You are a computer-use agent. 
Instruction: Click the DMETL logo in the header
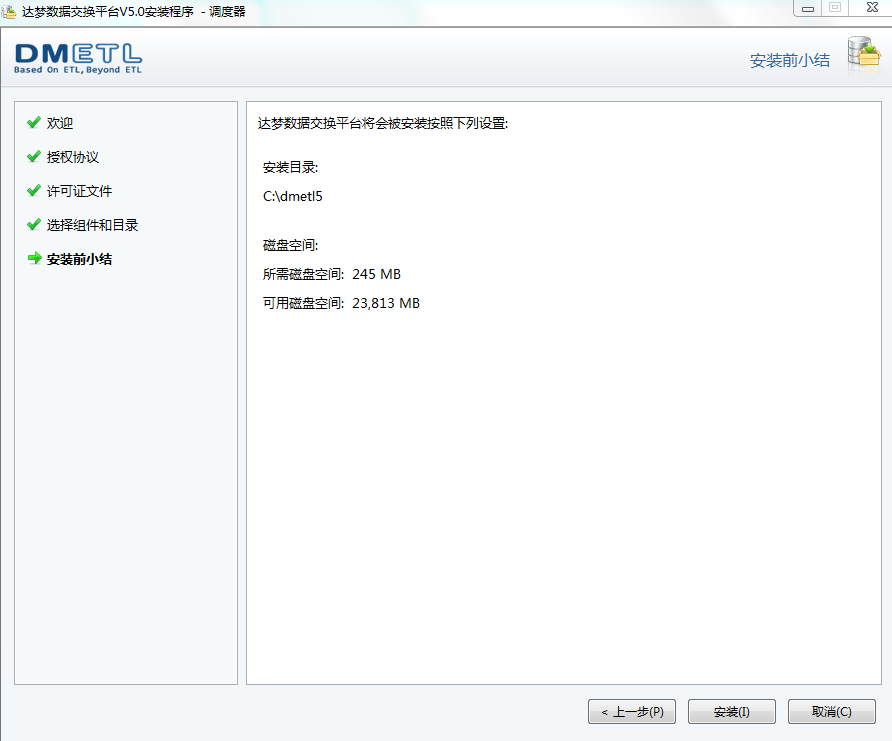coord(78,58)
